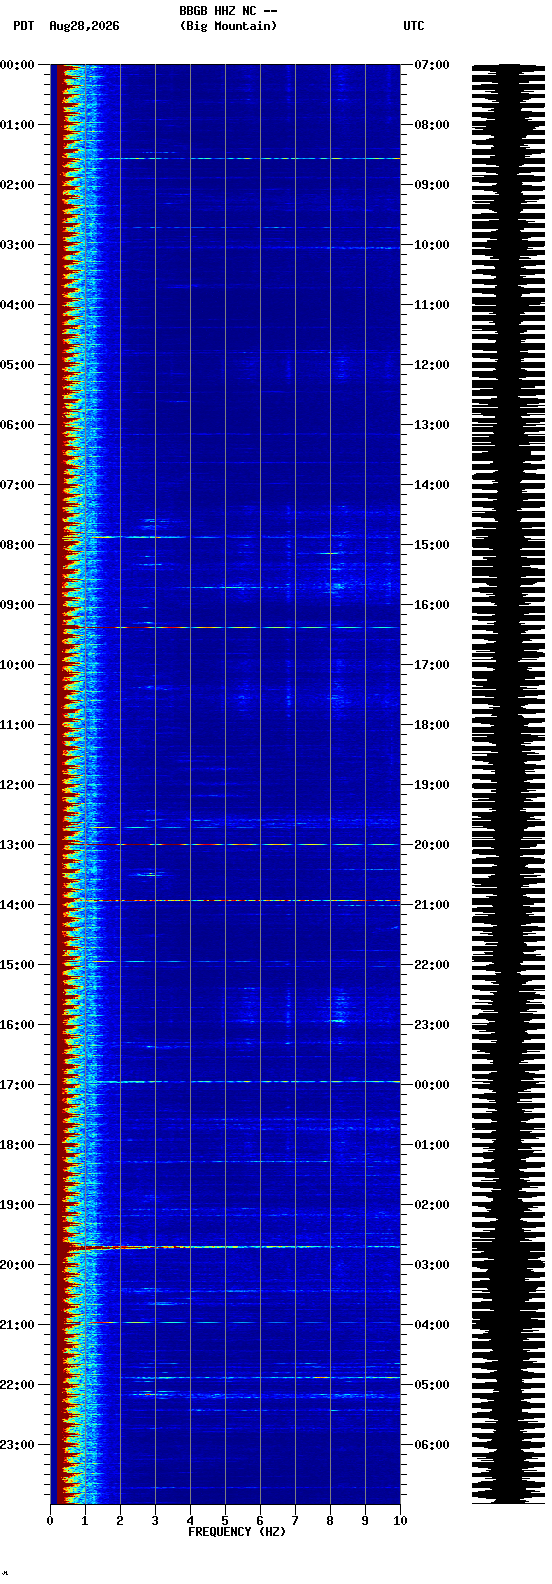Click the 23:00 PDT time label
The image size is (552, 1584).
pos(17,1445)
